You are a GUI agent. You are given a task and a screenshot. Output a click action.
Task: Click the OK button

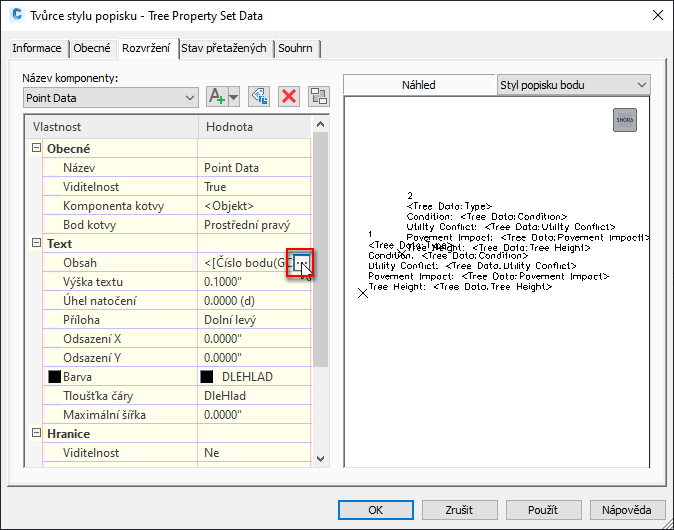coord(376,510)
